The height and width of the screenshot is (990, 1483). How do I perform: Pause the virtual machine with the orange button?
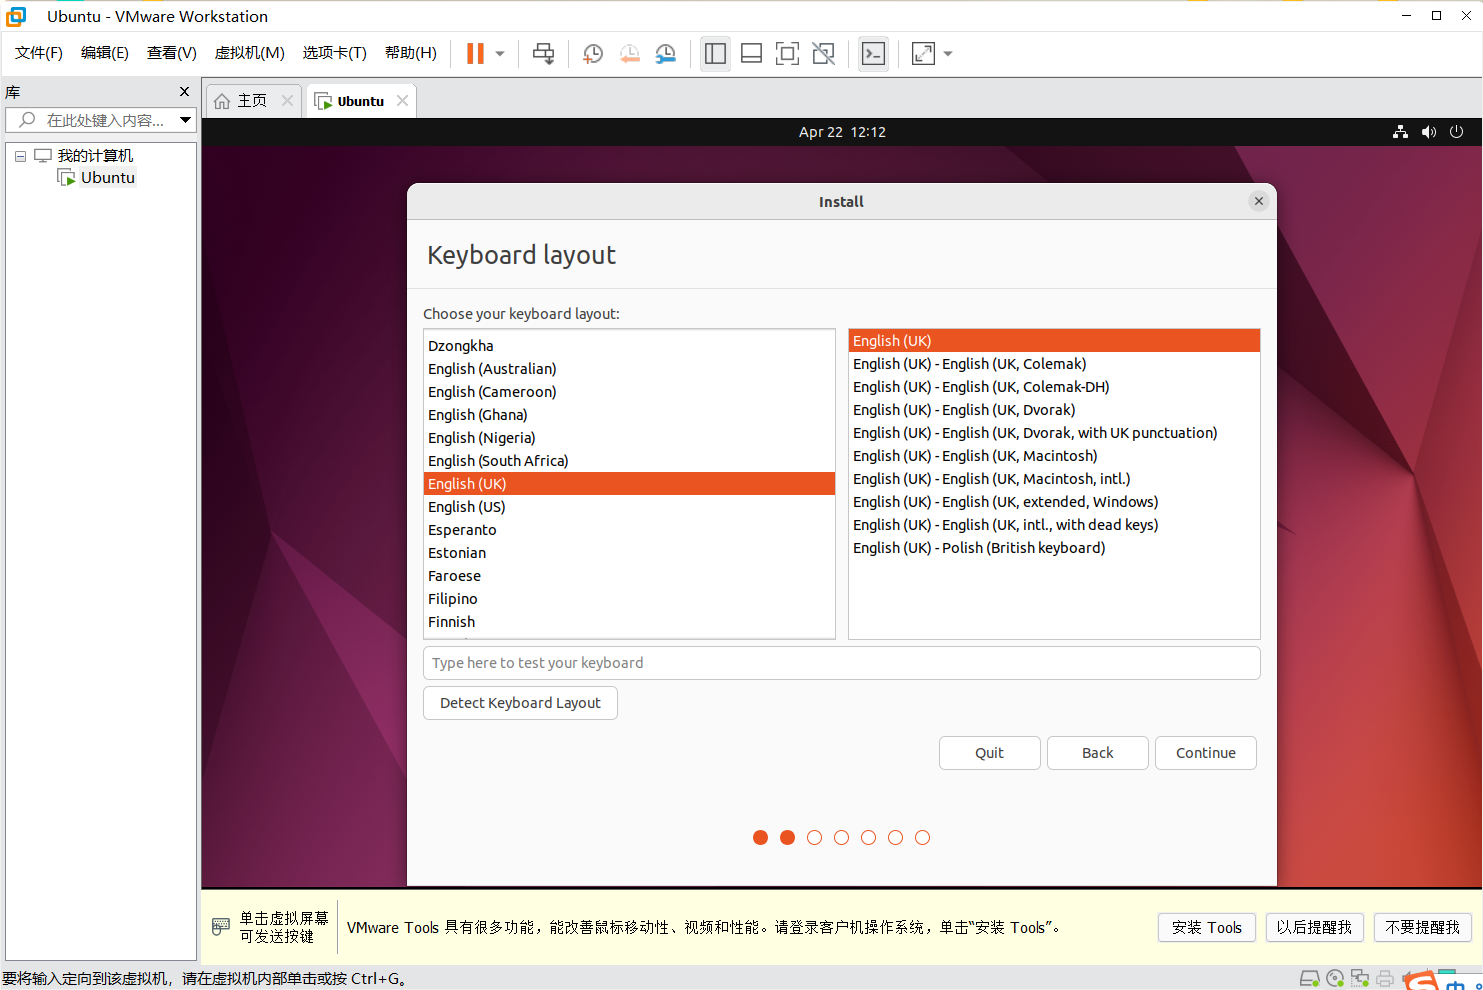(x=475, y=54)
